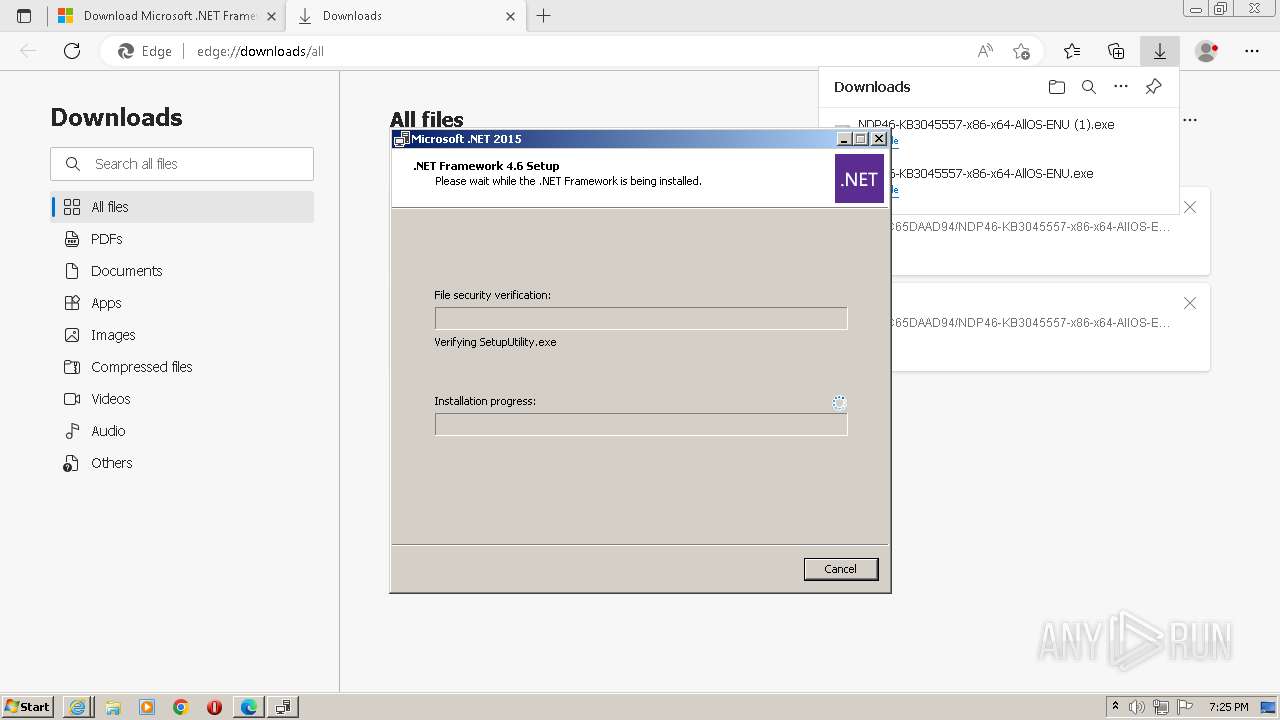Screen dimensions: 1280x720
Task: Search downloads icon in flyout
Action: [x=1089, y=87]
